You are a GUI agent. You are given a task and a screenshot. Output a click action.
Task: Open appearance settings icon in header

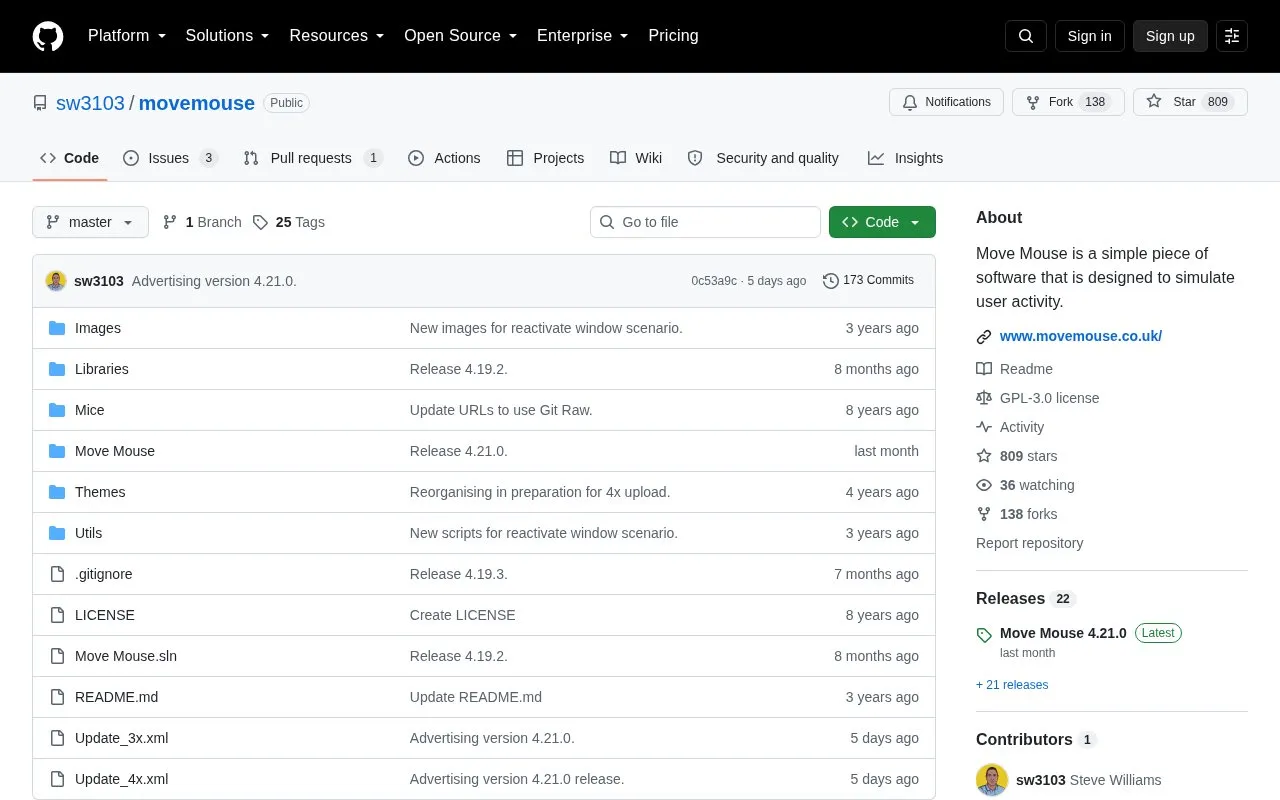(x=1232, y=36)
